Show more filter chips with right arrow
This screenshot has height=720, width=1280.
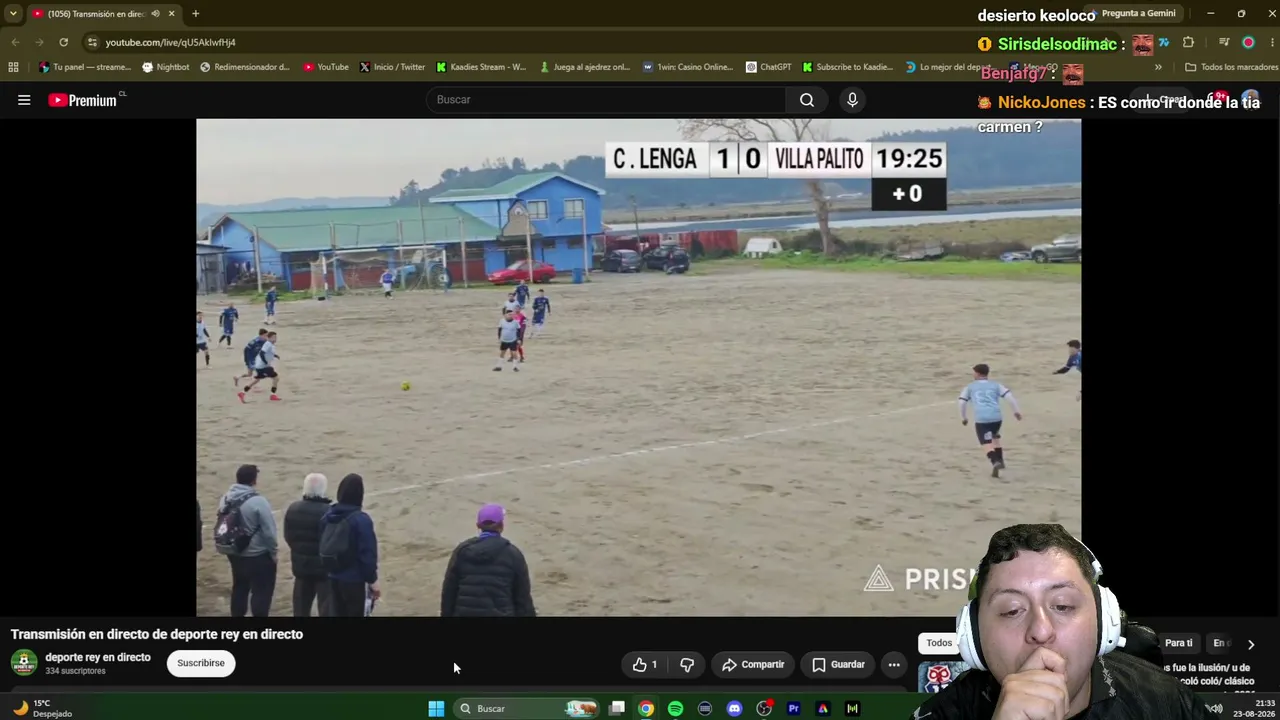pyautogui.click(x=1250, y=644)
